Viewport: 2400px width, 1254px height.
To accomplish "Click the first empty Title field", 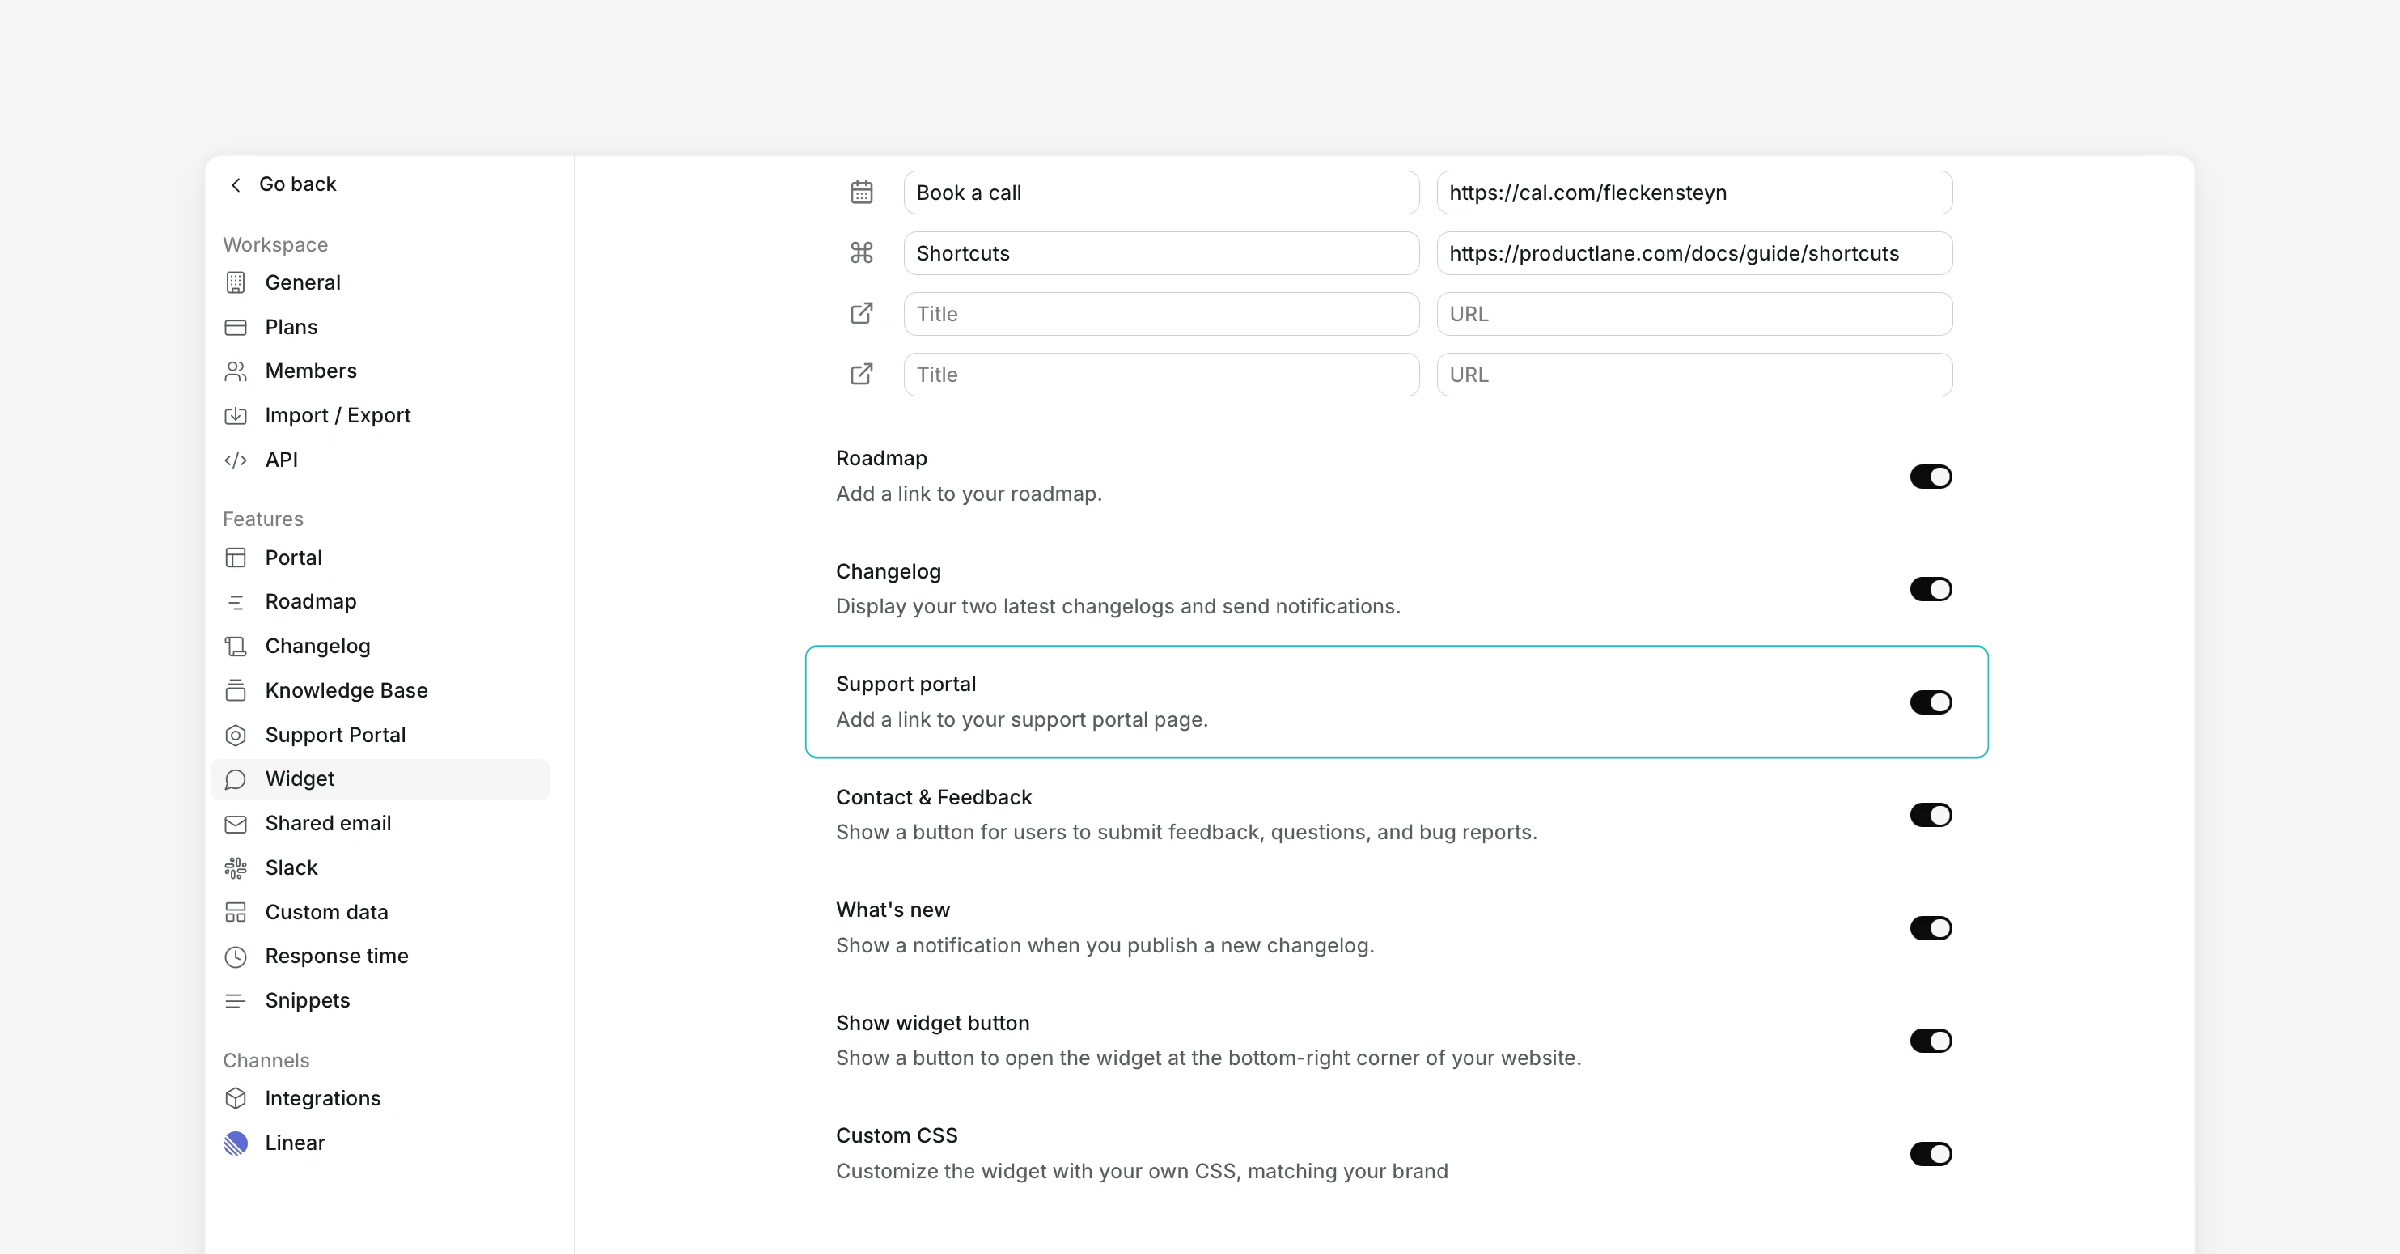I will pos(1161,314).
